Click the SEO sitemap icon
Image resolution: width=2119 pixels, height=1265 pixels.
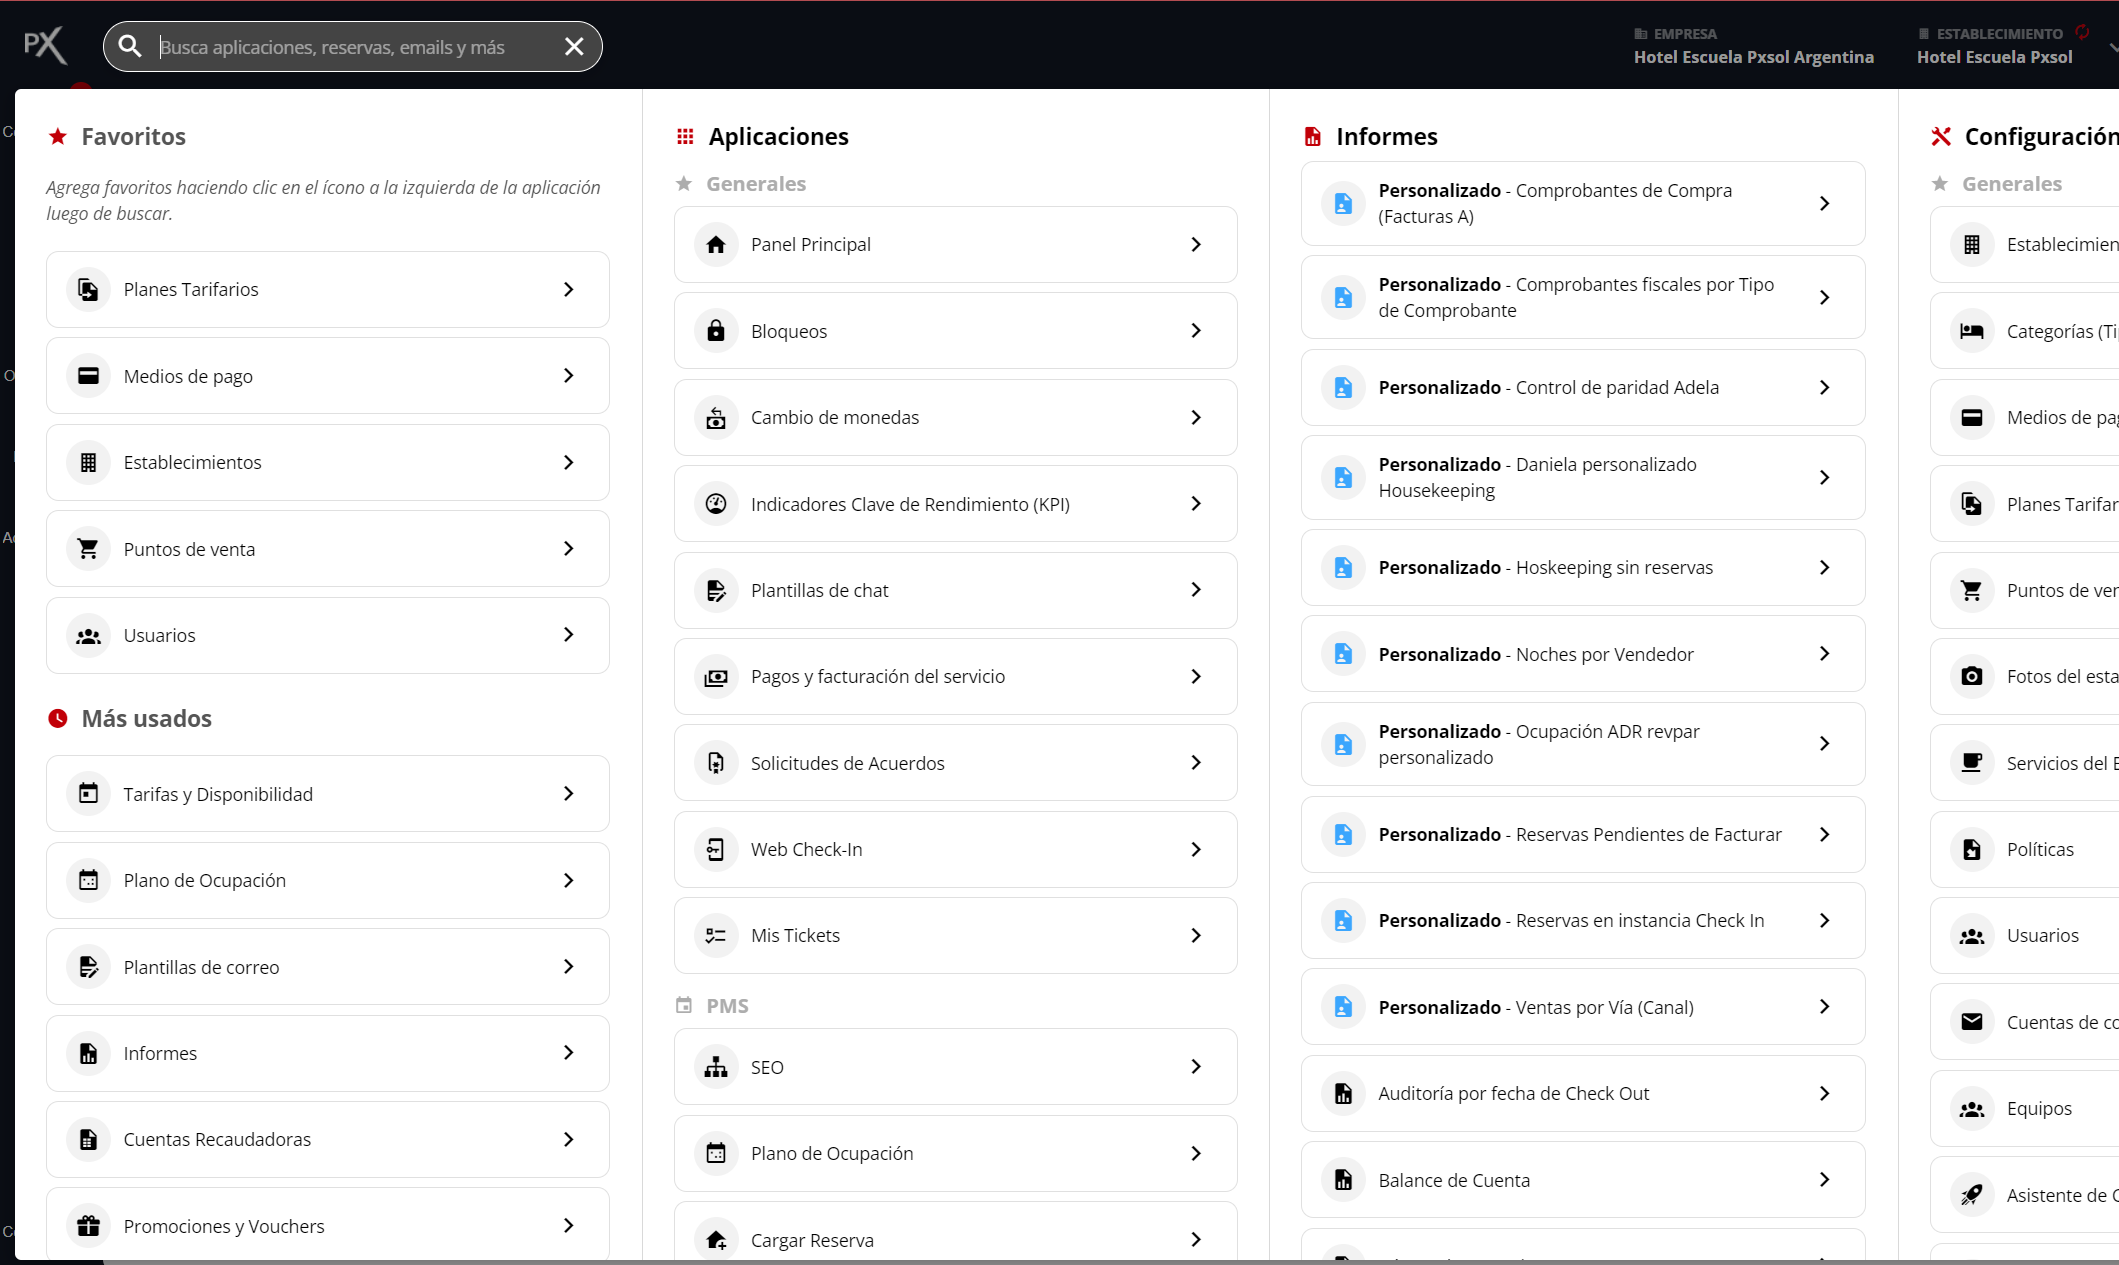pos(716,1068)
